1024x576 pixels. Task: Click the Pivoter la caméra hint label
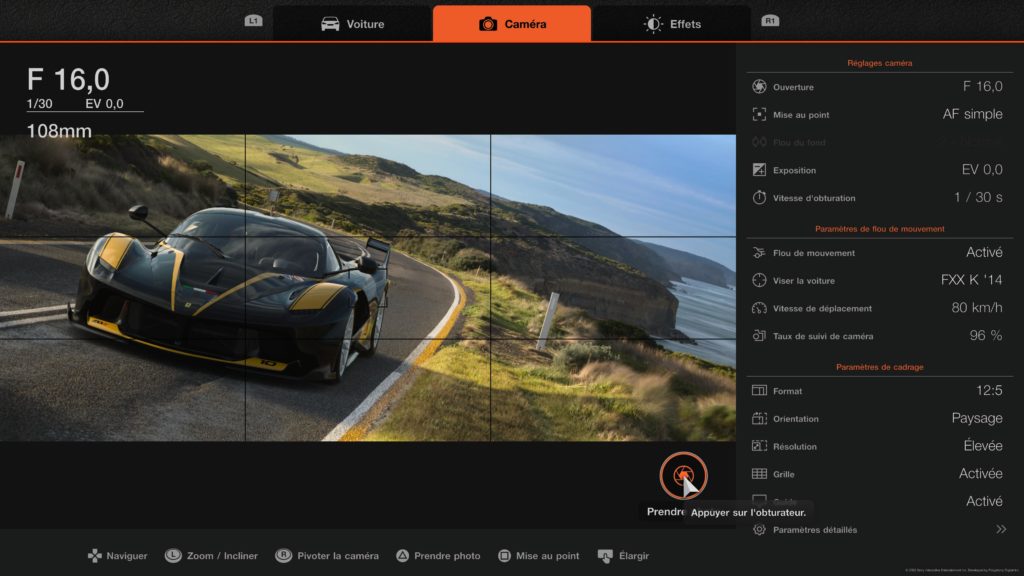tap(338, 556)
